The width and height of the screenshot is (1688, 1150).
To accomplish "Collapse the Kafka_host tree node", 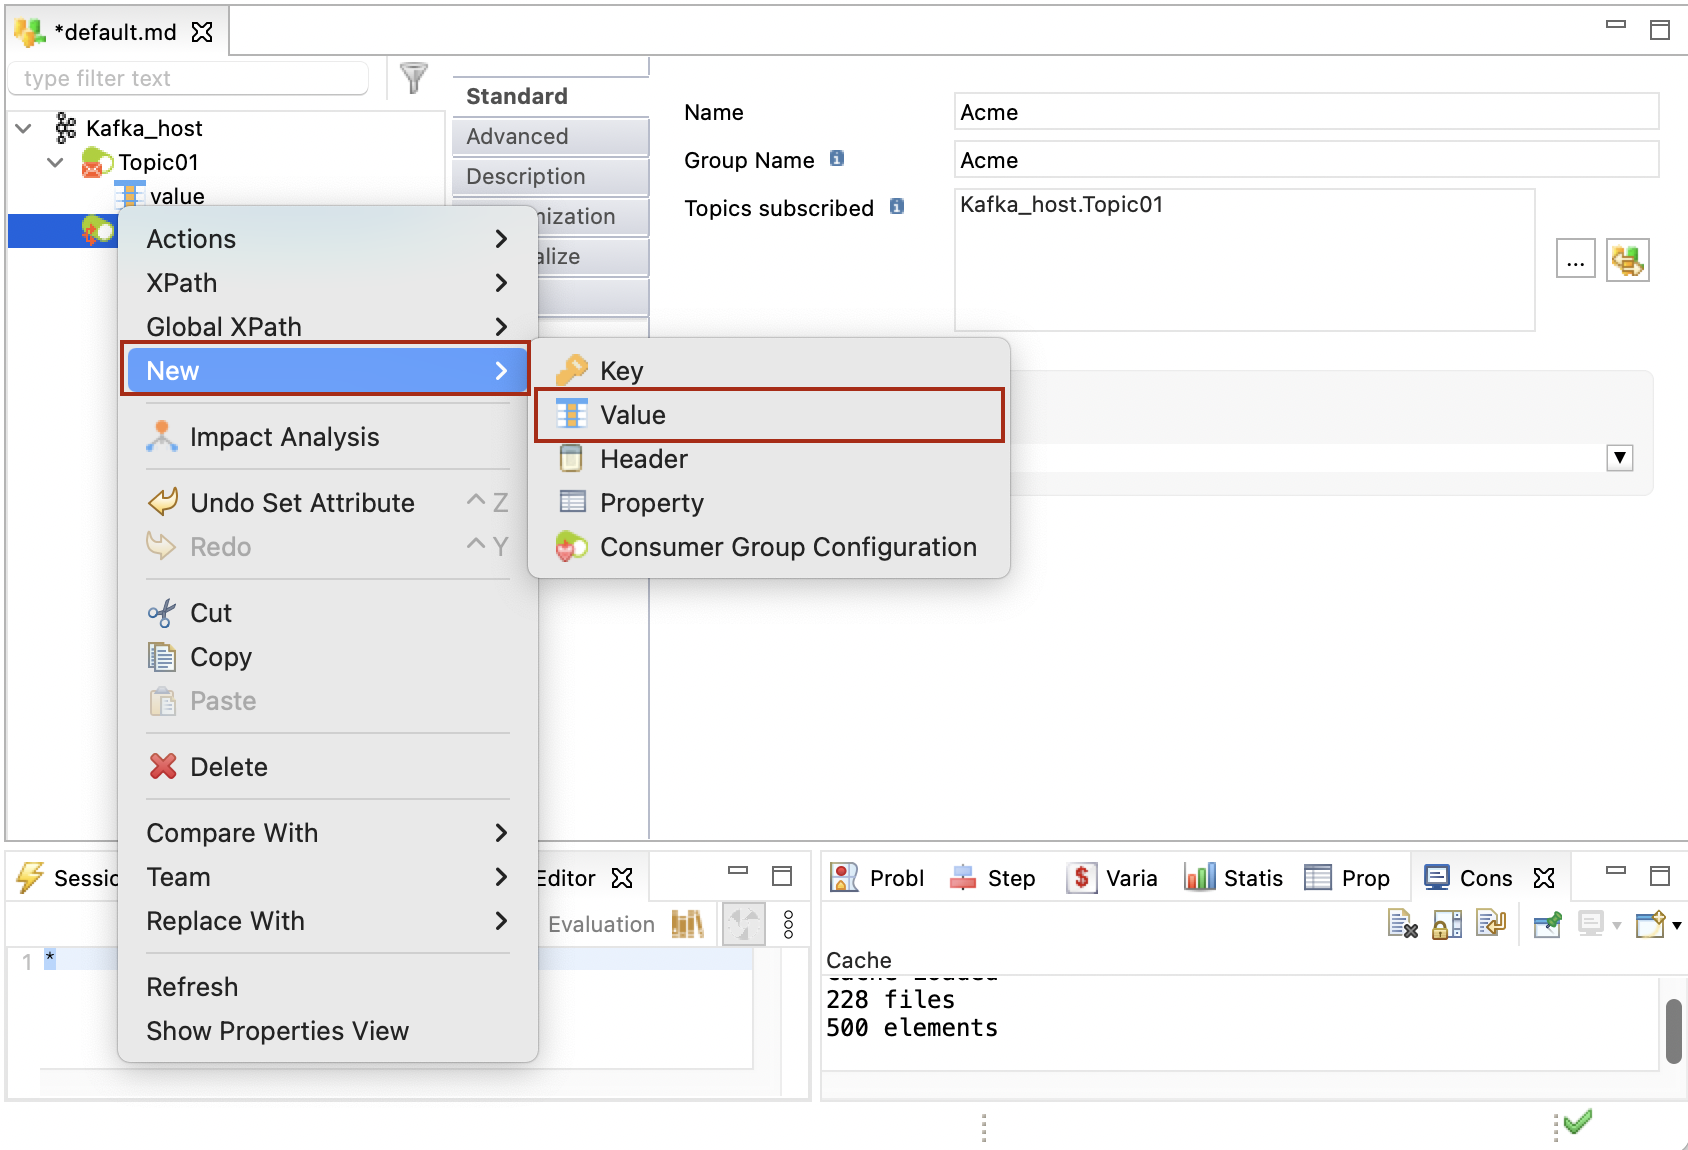I will coord(24,128).
